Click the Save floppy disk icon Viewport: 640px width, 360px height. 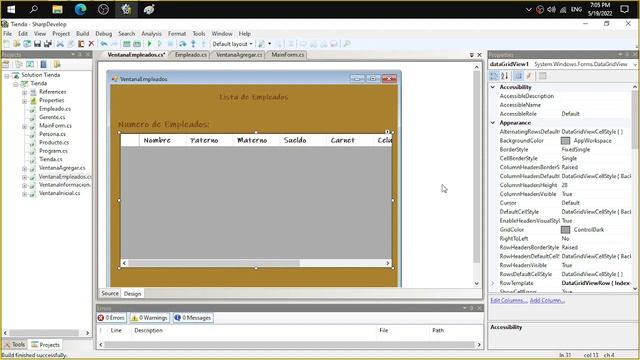tap(37, 44)
